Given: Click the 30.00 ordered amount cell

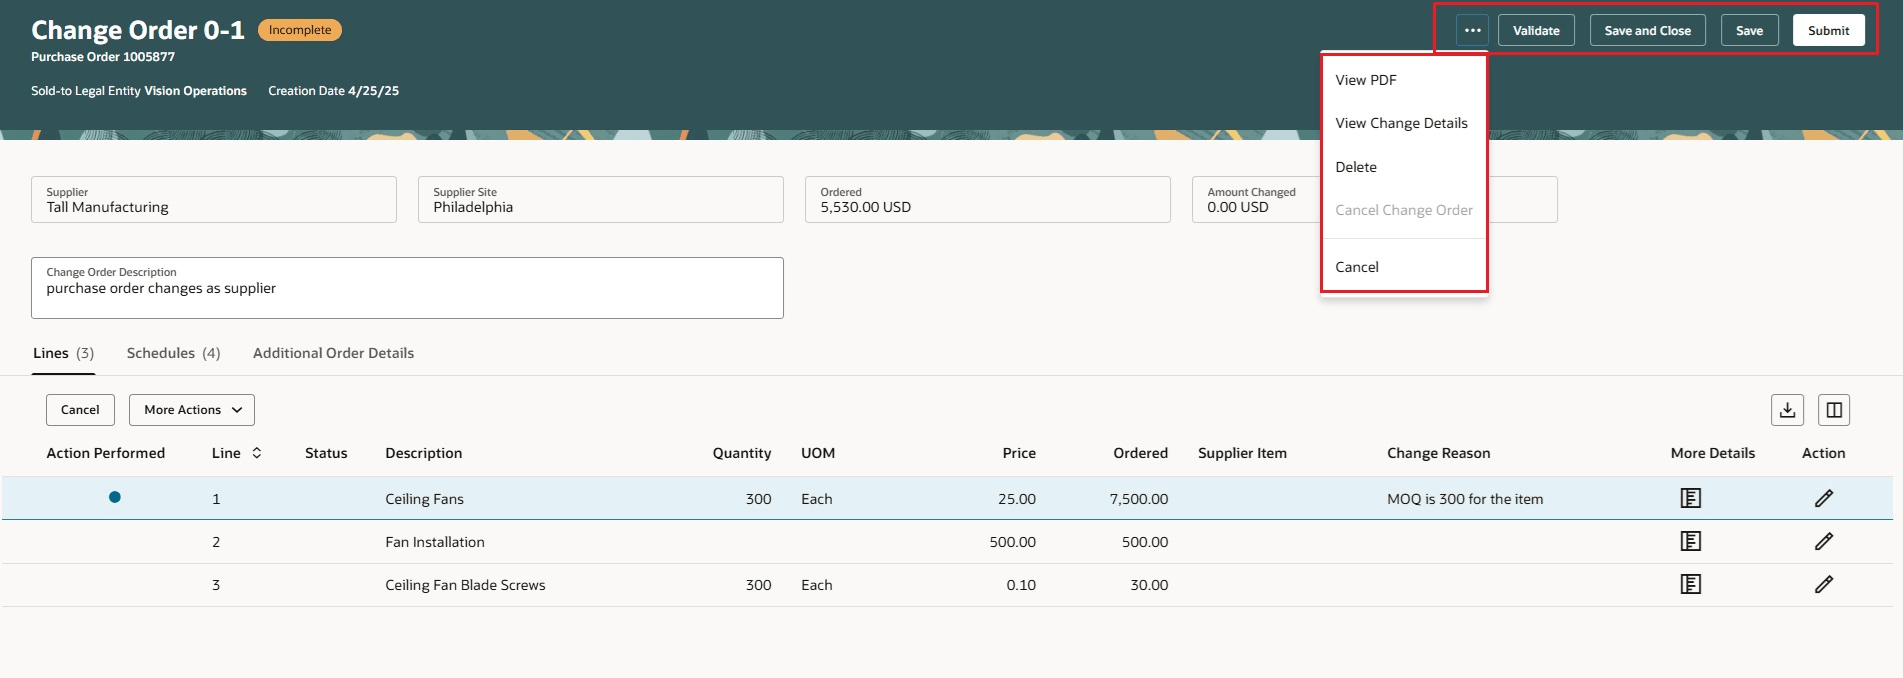Looking at the screenshot, I should click(x=1149, y=585).
